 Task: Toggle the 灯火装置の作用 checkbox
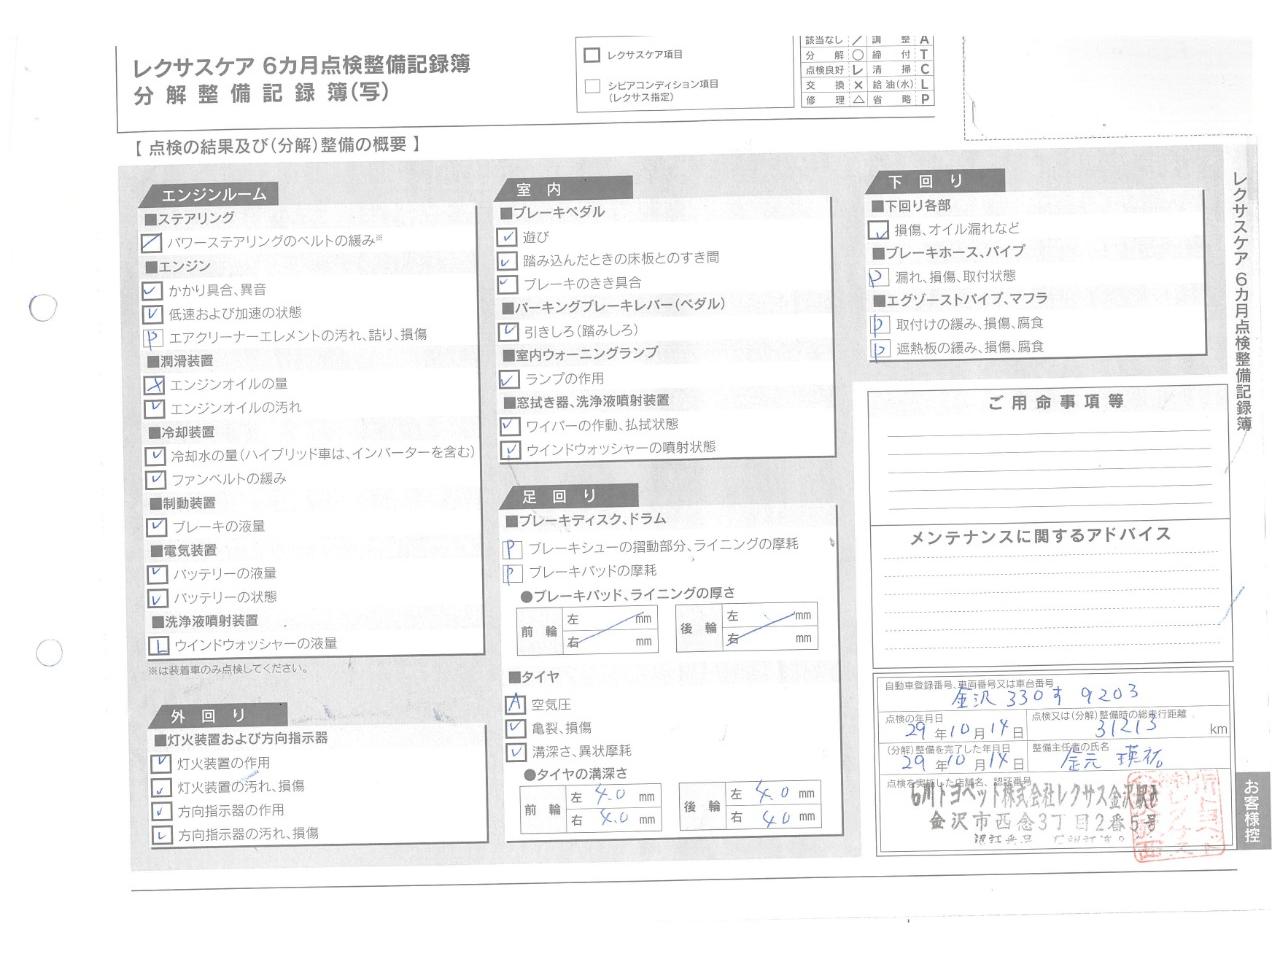(160, 763)
